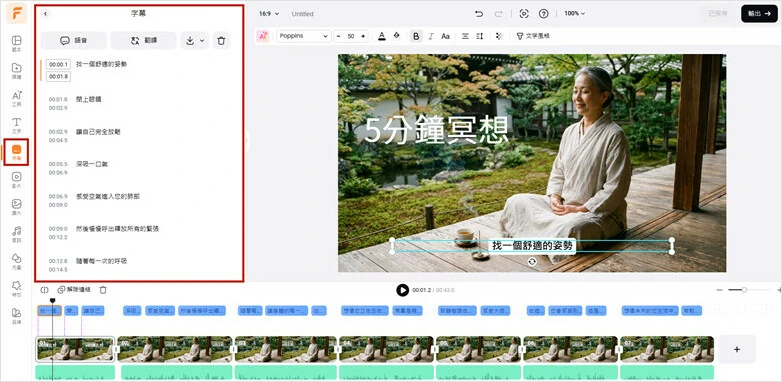Click the AI text tool icon
This screenshot has width=782, height=382.
tap(263, 36)
